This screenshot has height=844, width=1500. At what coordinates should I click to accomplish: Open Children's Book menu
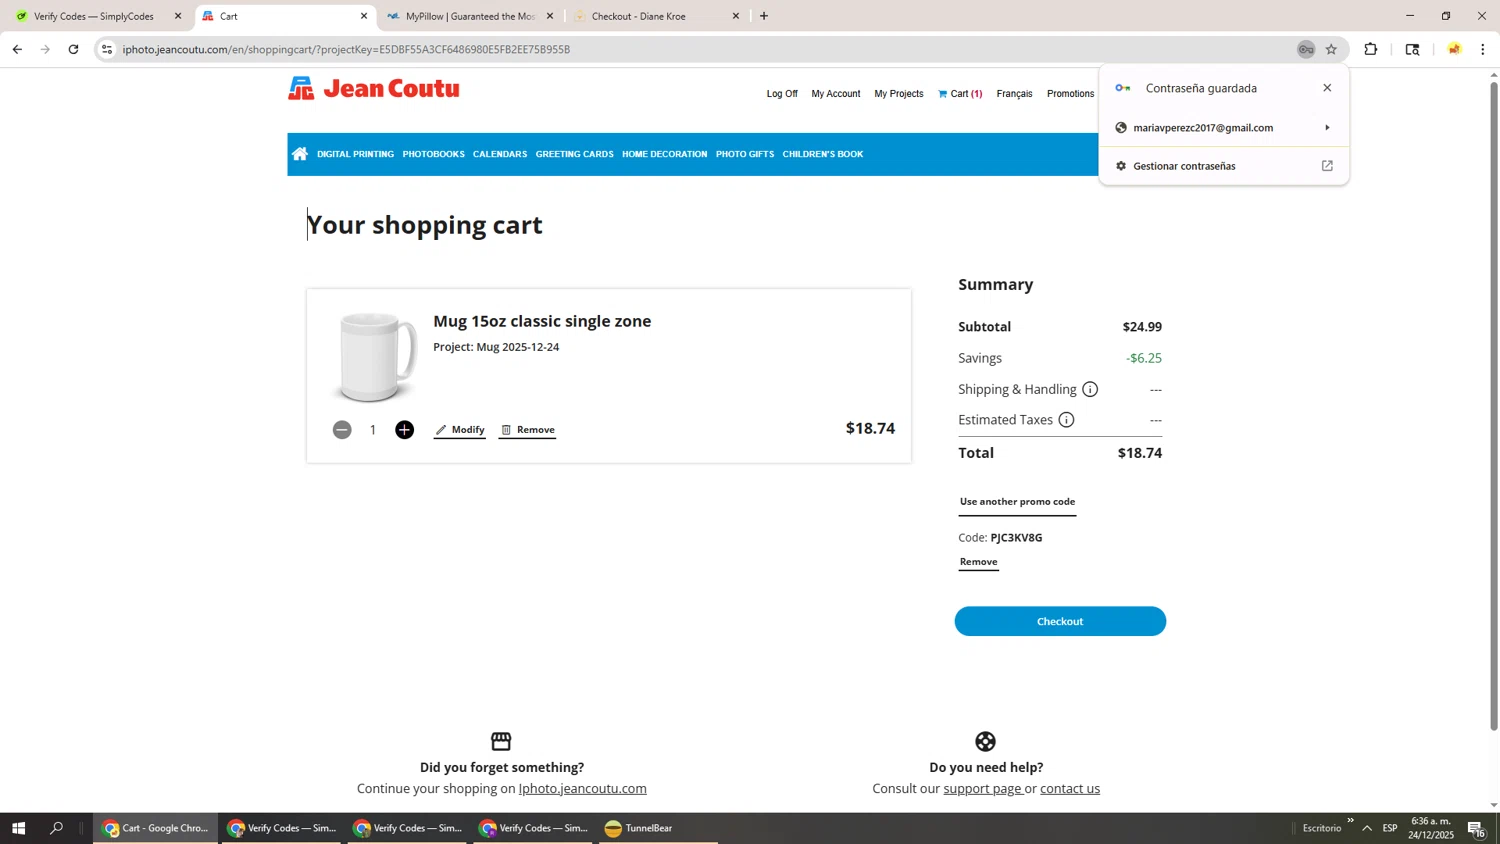[x=823, y=154]
